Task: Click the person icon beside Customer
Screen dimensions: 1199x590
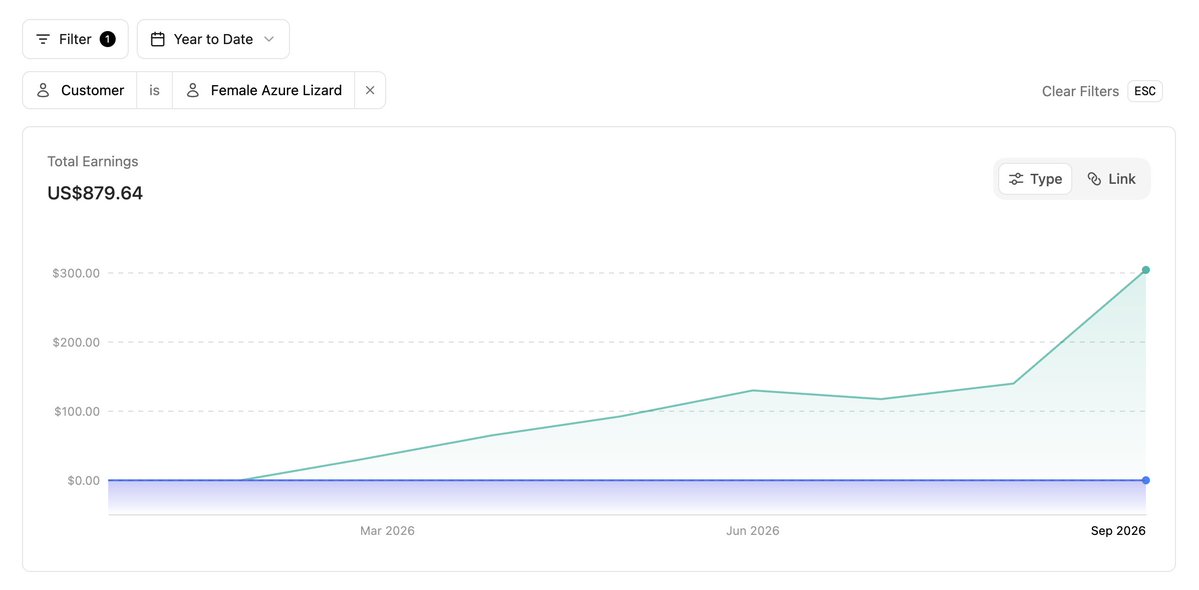Action: click(44, 90)
